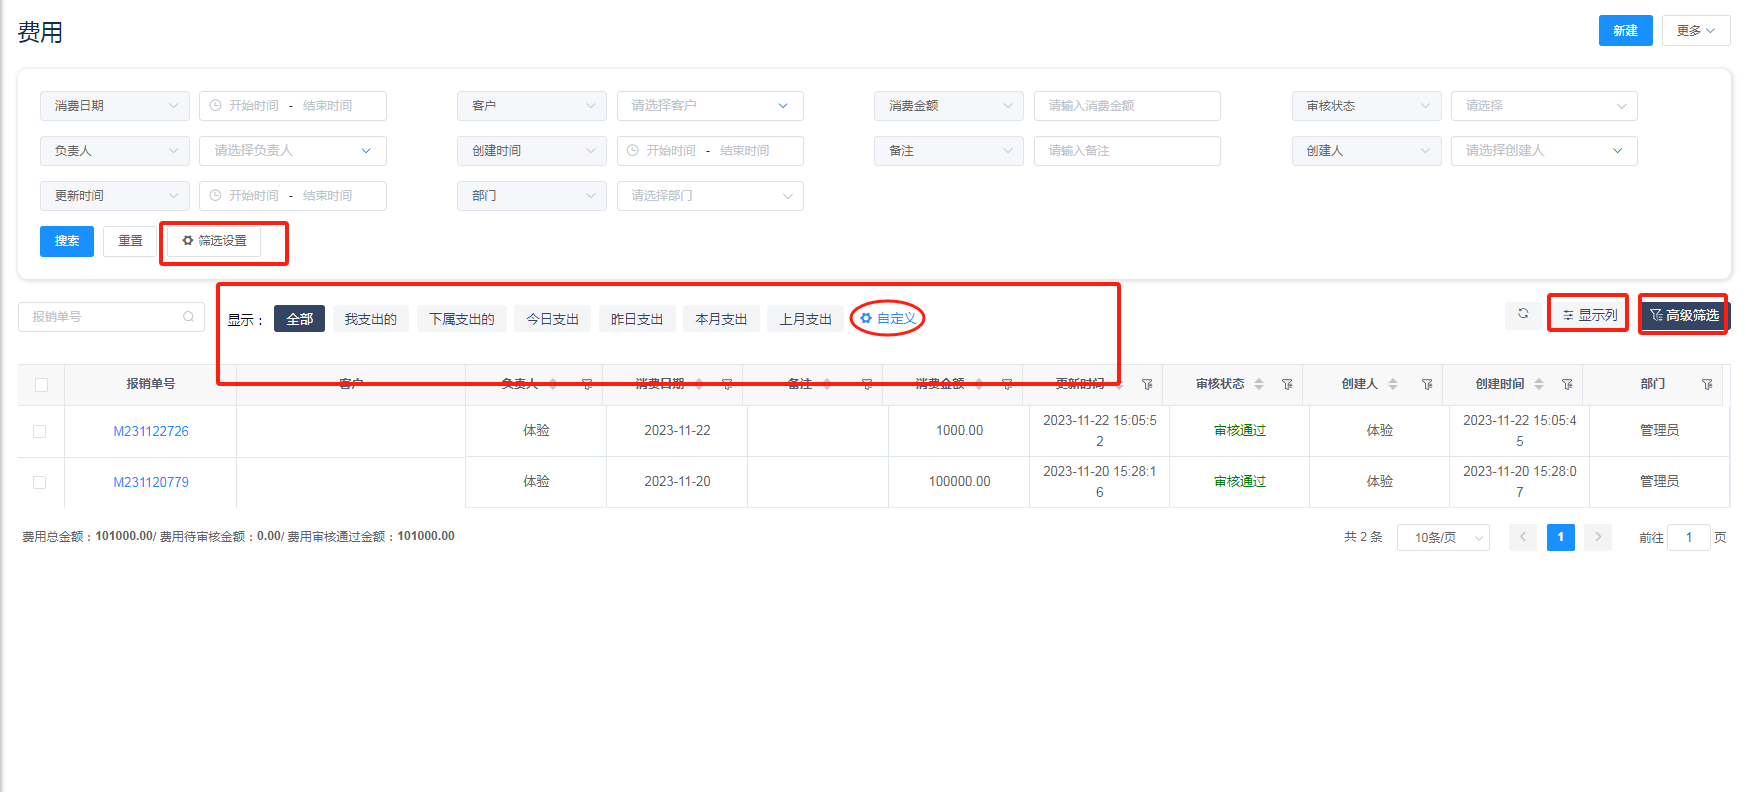Click filter icon on 负责人 column
This screenshot has width=1746, height=792.
tap(587, 384)
